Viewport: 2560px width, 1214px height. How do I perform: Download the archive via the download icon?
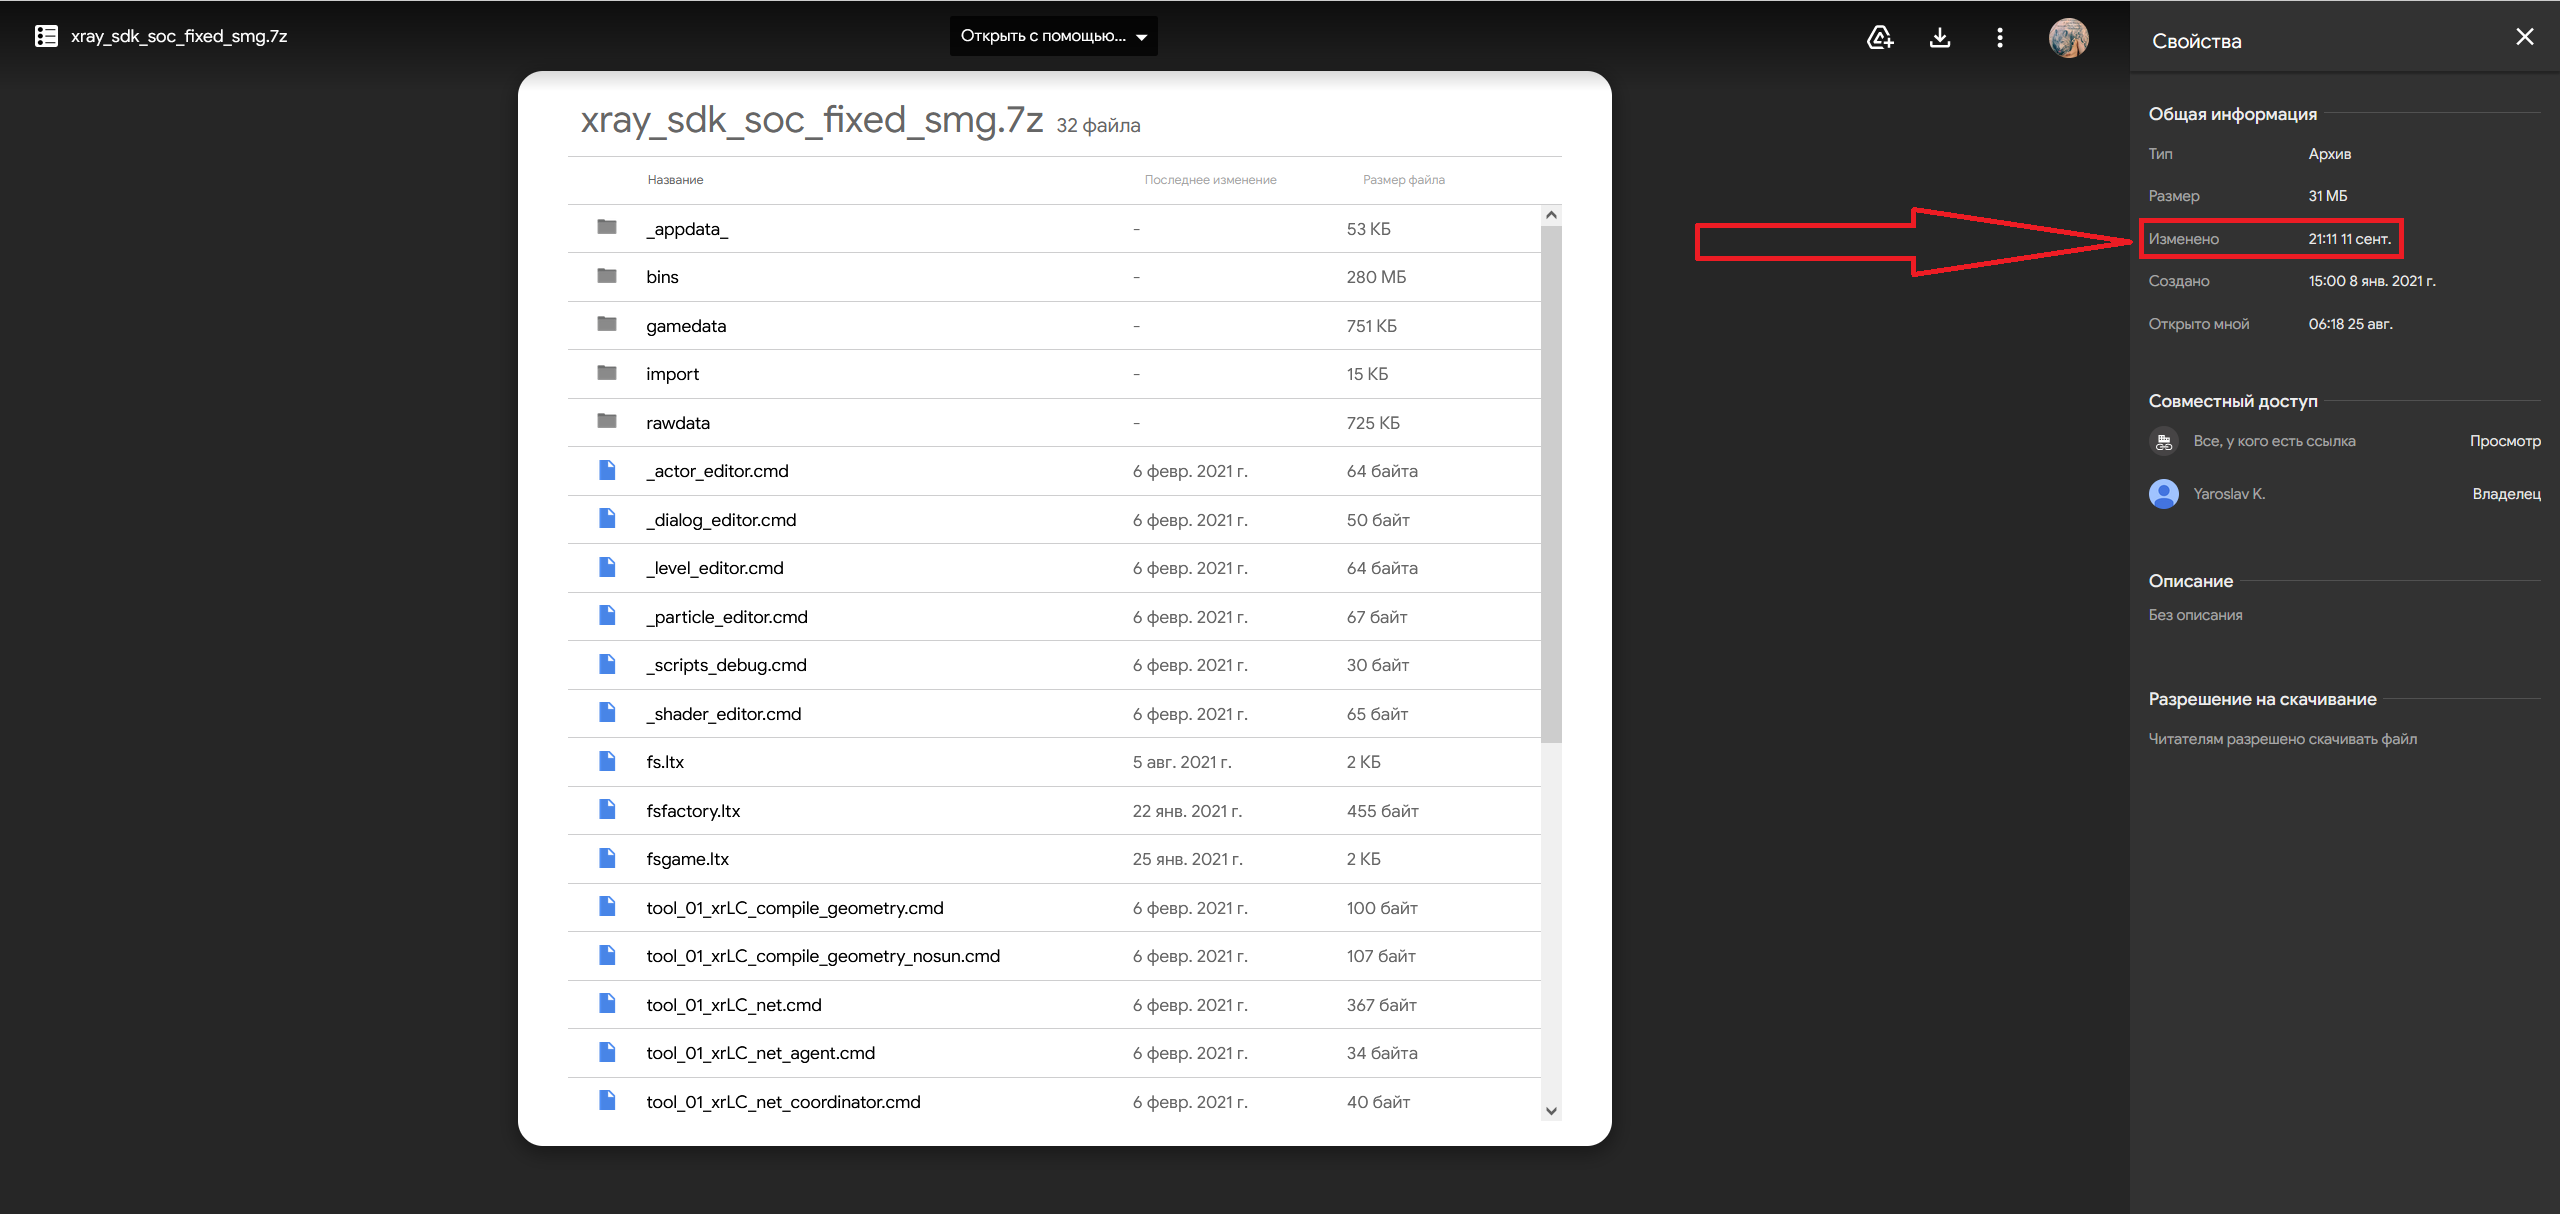point(1940,37)
